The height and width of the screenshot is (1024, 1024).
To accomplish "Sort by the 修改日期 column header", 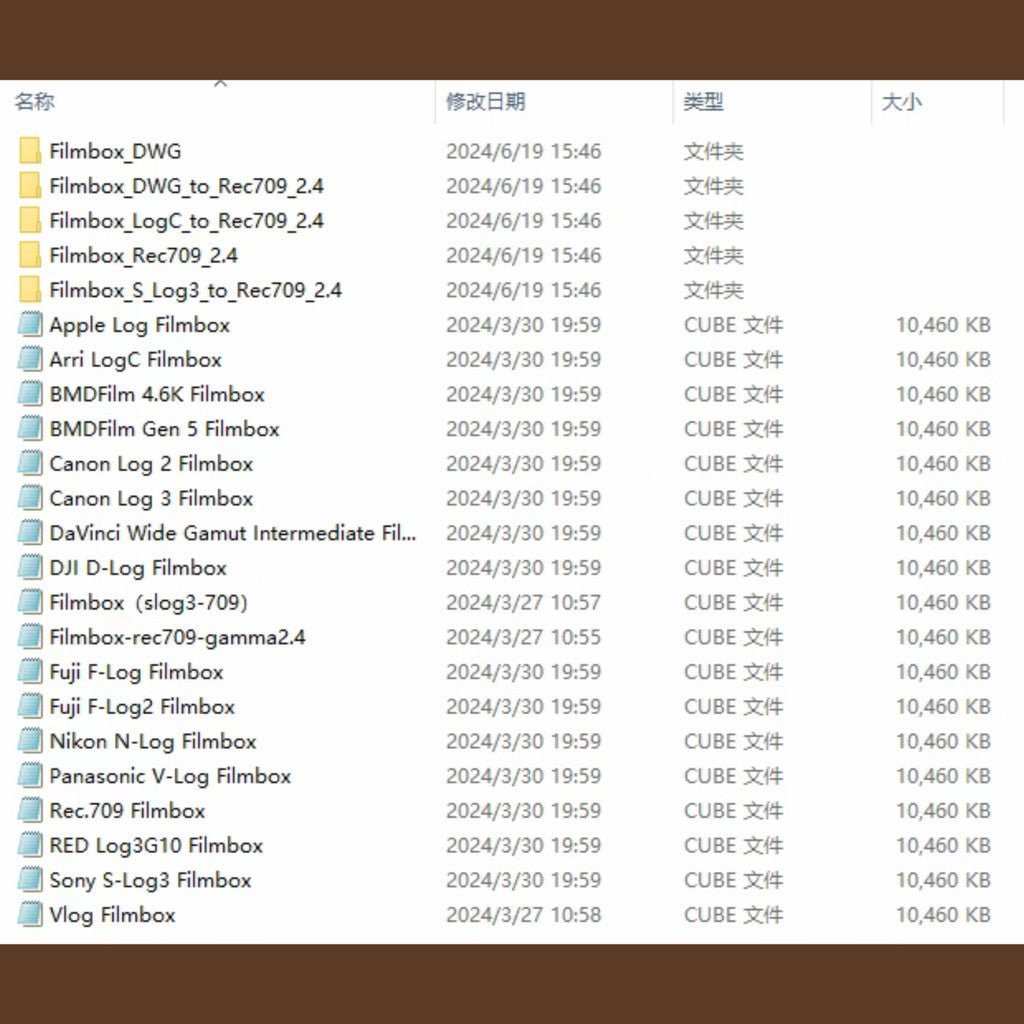I will (485, 101).
